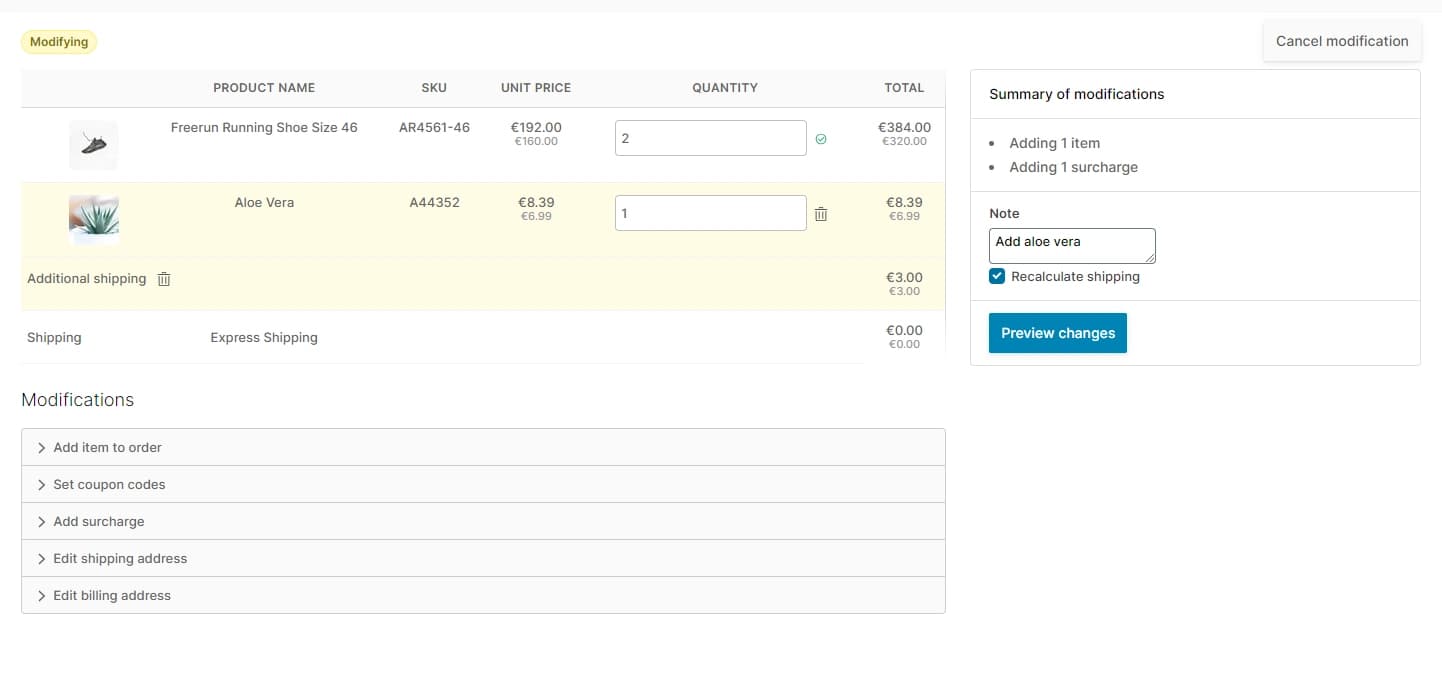This screenshot has width=1442, height=690.
Task: Click the Freerun Running Shoe thumbnail
Action: tap(93, 145)
